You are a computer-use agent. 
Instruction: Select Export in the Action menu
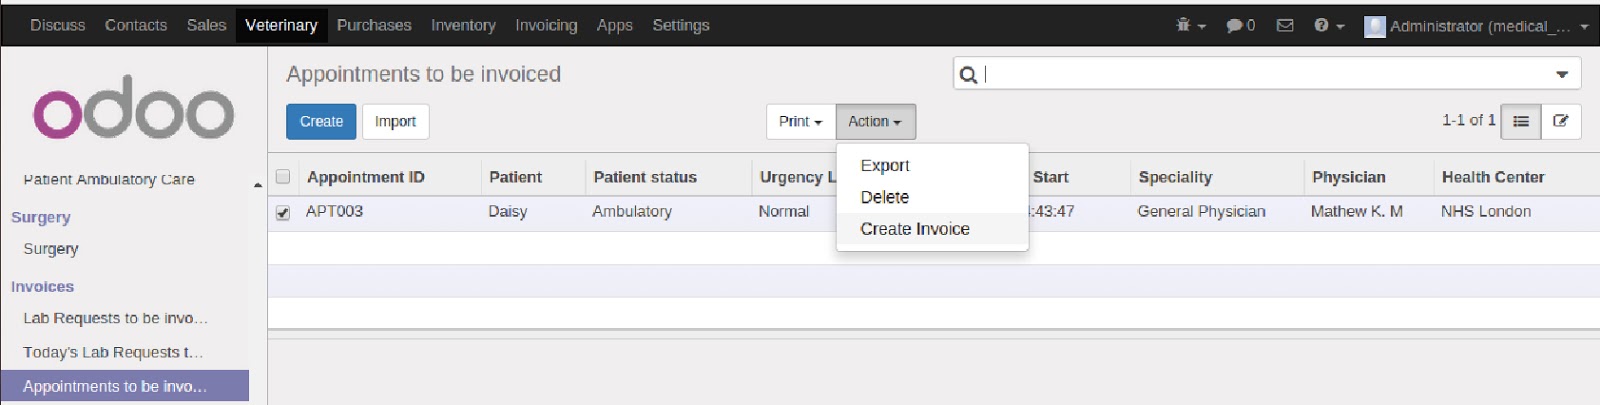click(885, 165)
